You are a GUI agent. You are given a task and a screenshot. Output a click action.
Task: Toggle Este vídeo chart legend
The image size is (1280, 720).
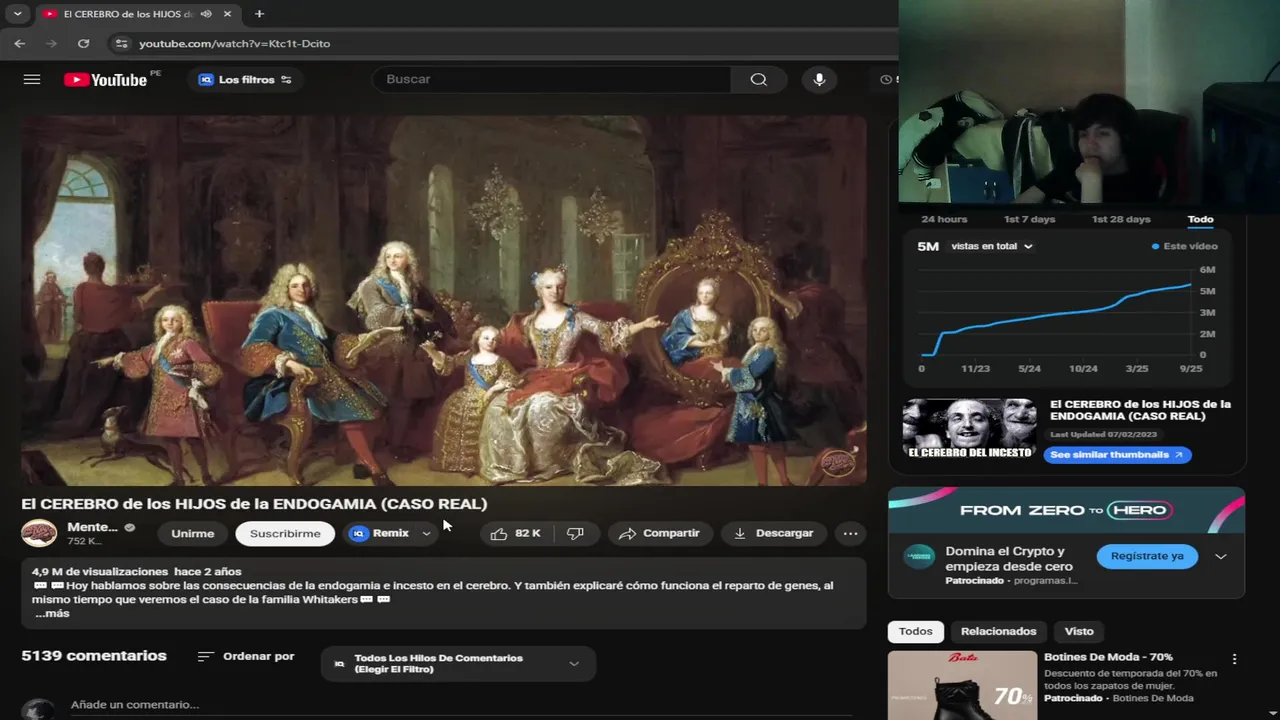1185,246
